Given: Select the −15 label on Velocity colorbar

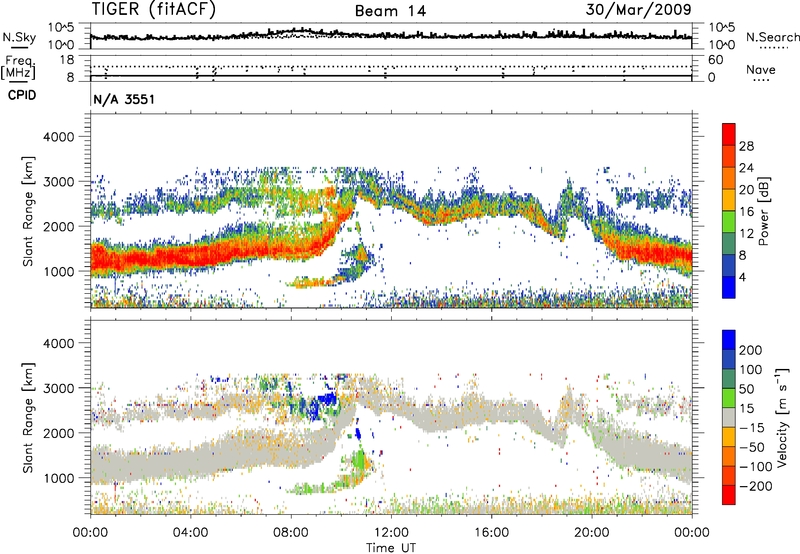Looking at the screenshot, I should pos(752,428).
